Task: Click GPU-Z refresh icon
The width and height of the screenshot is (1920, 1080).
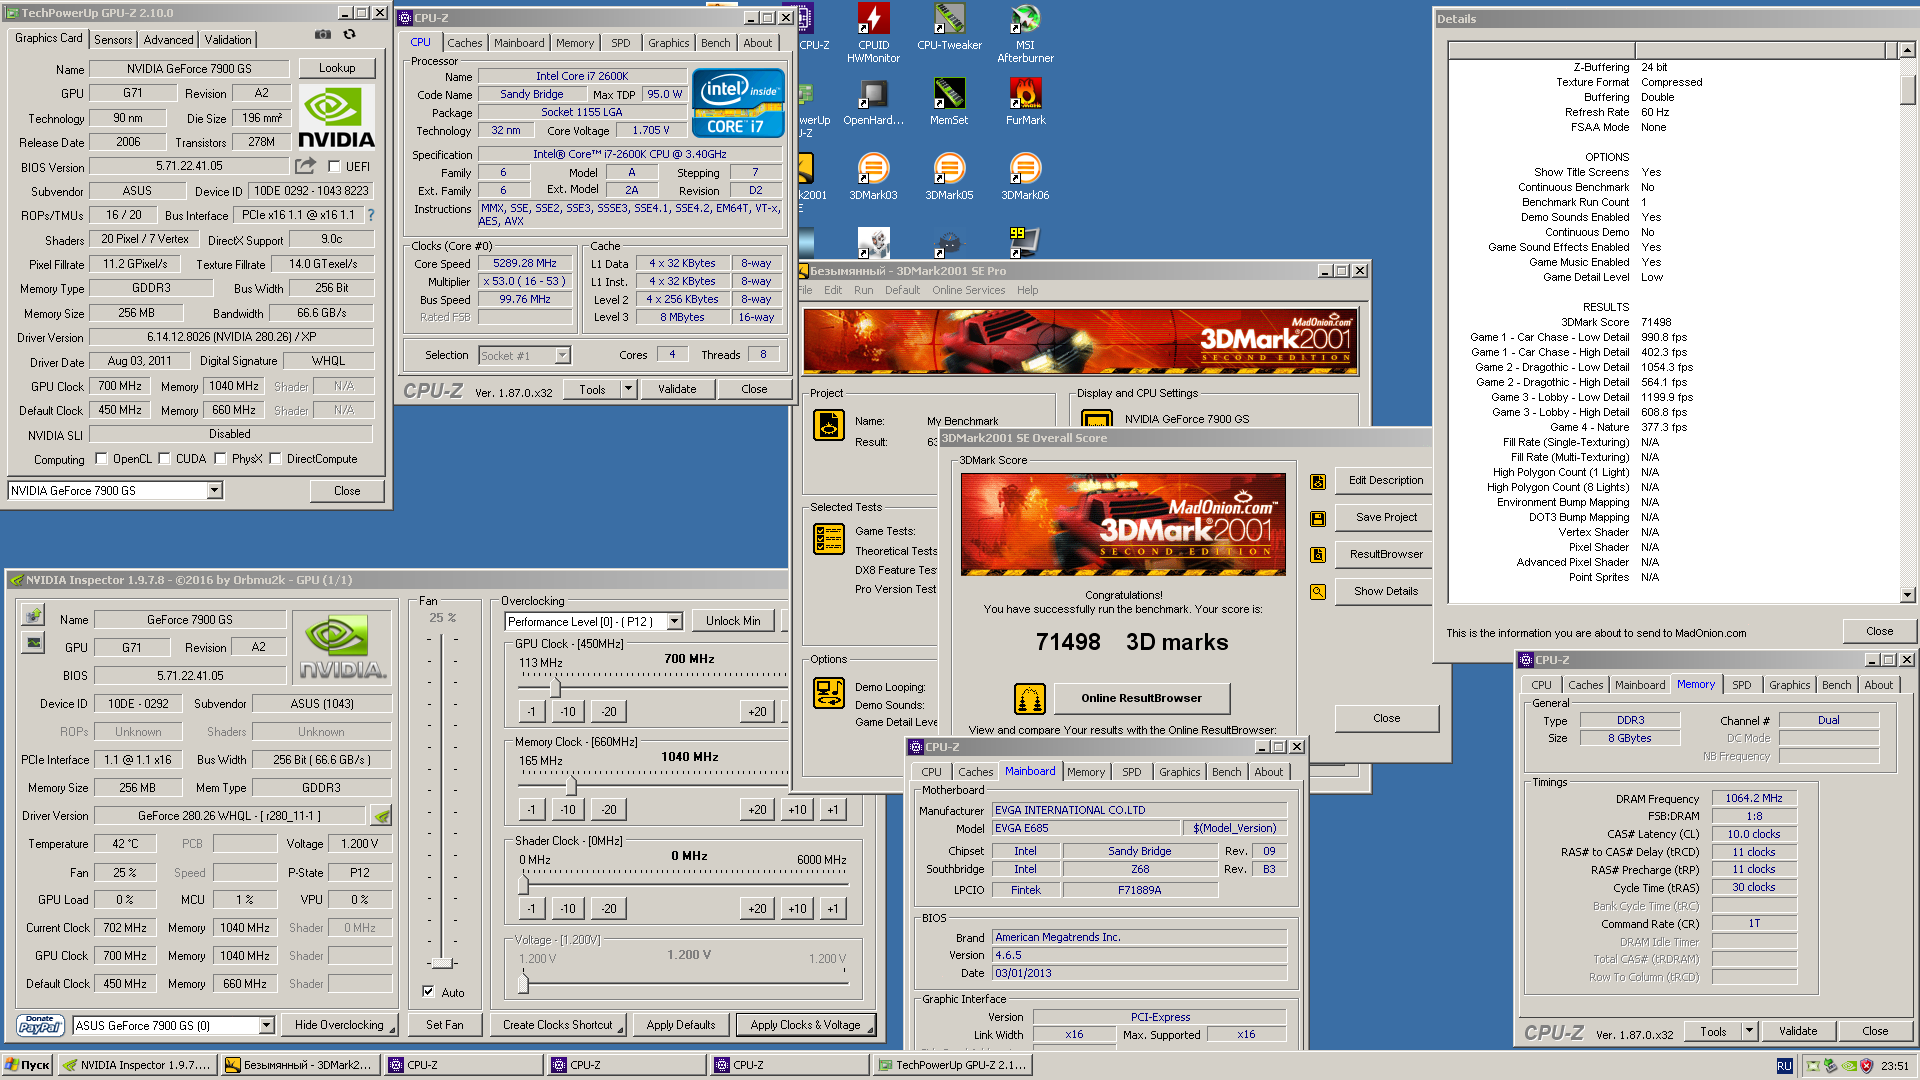Action: tap(349, 35)
